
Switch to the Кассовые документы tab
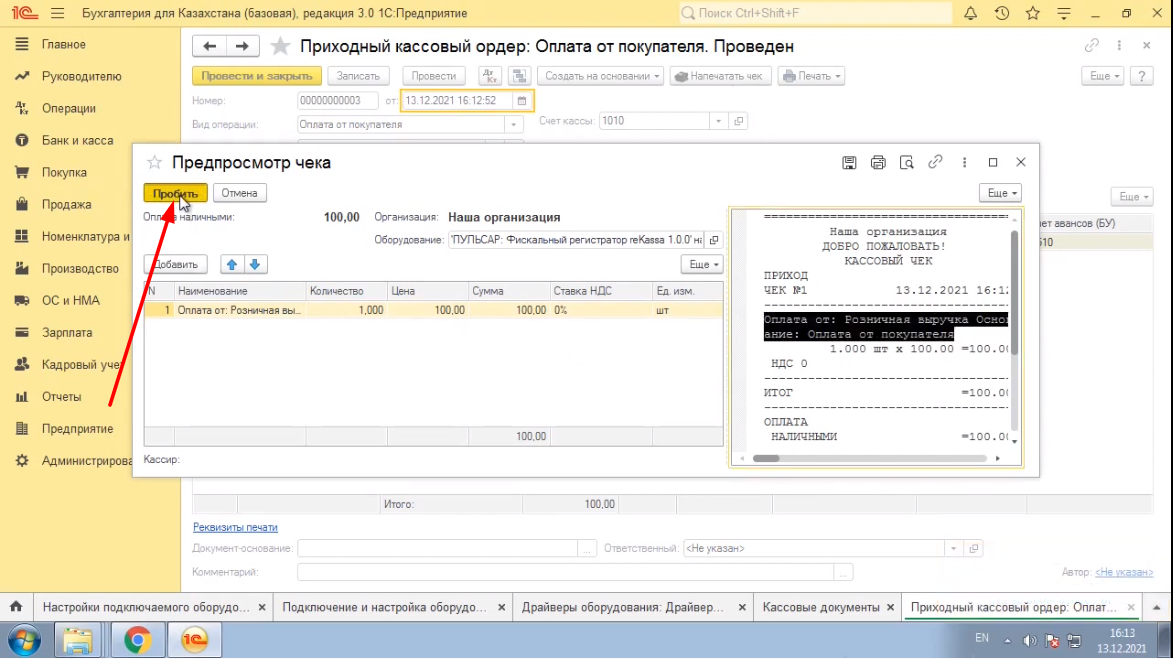click(821, 607)
